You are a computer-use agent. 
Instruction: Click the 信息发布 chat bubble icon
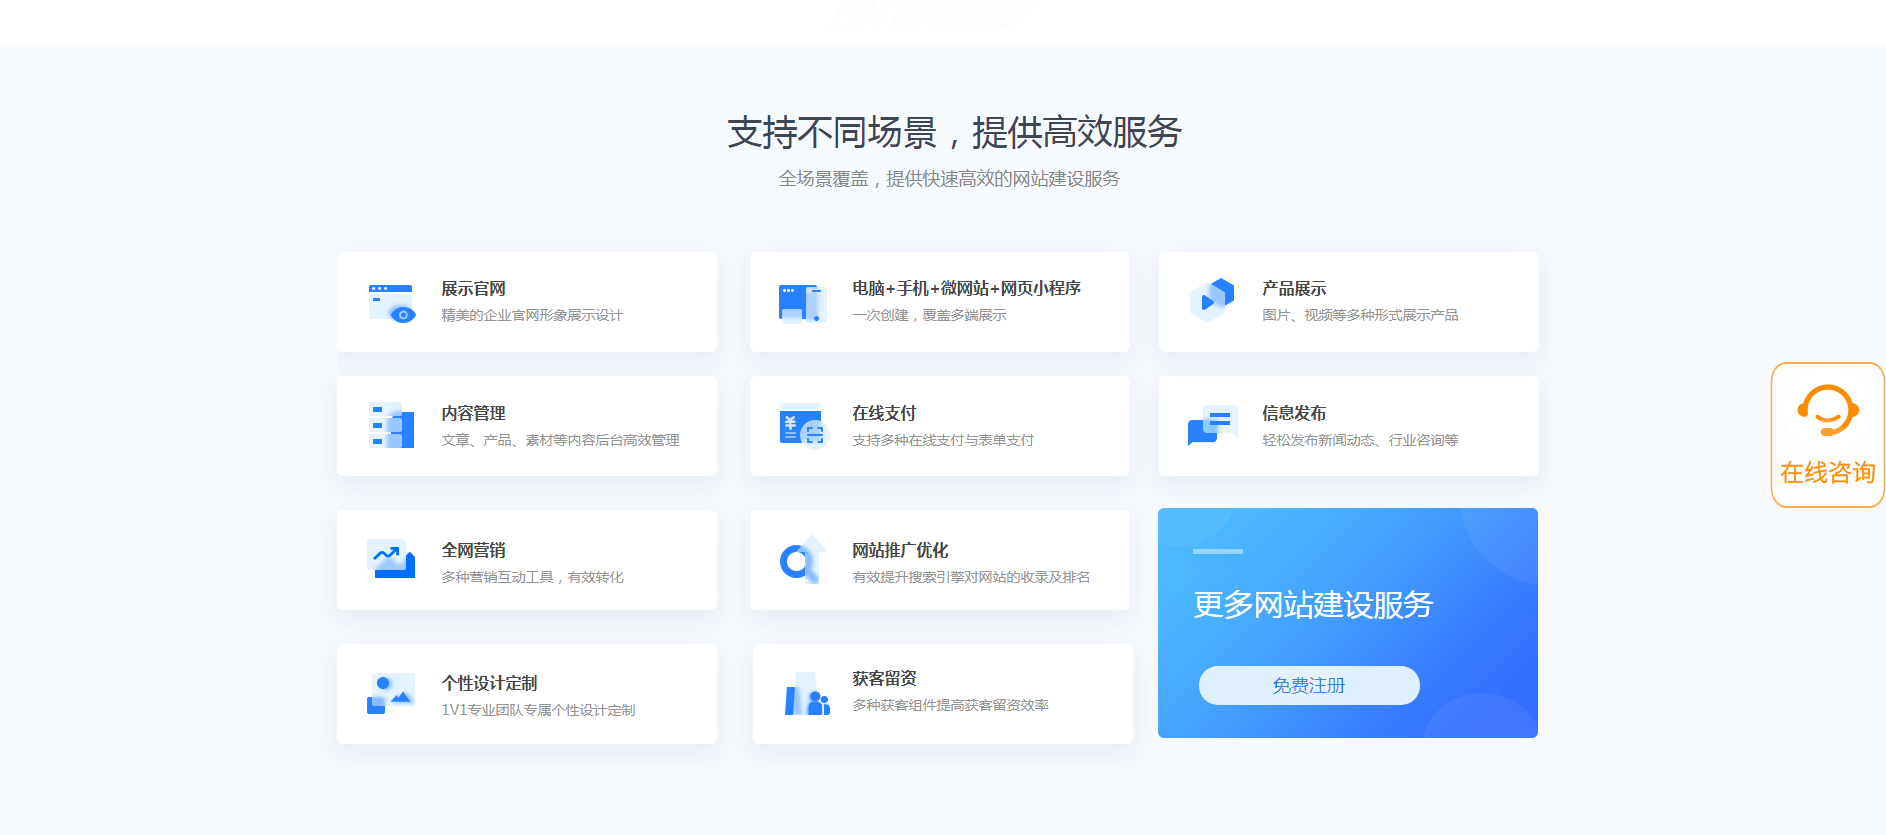[x=1212, y=425]
